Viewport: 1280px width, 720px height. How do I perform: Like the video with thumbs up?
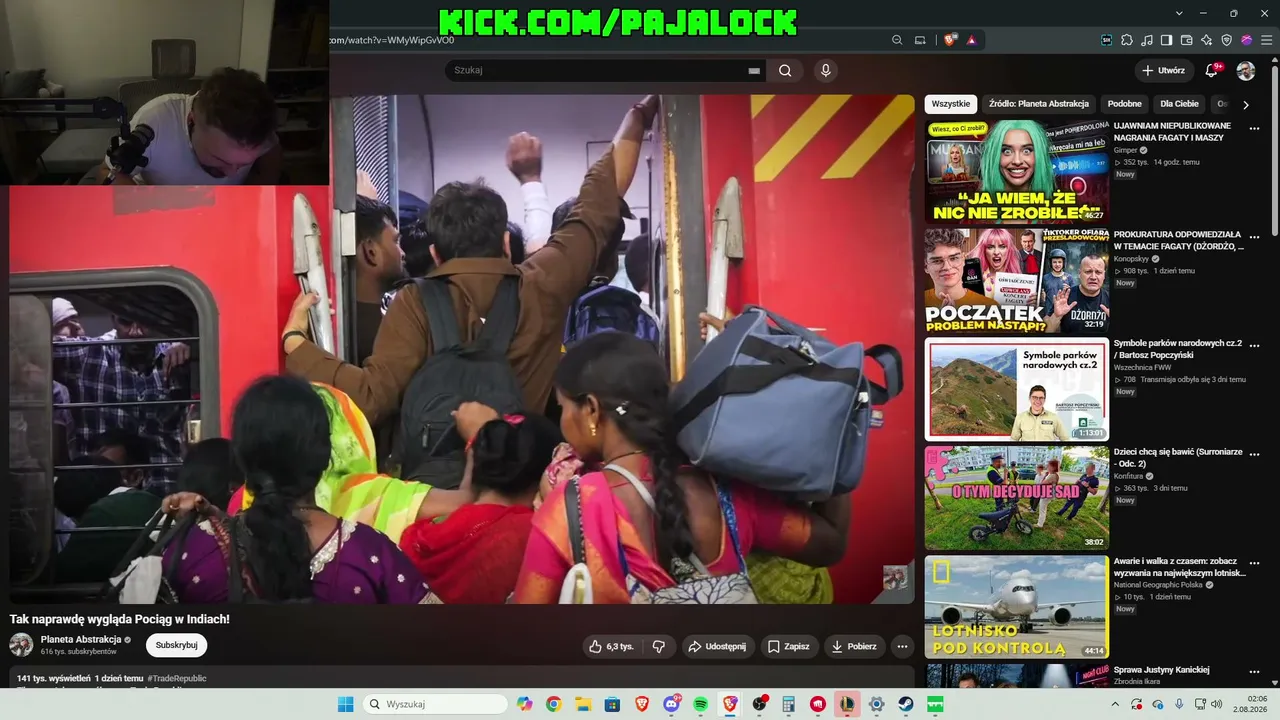(611, 646)
